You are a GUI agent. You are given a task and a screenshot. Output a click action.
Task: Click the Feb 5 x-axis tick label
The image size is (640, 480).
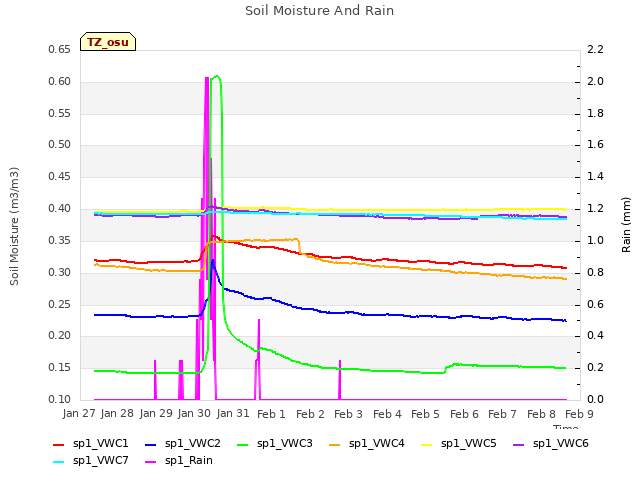425,414
